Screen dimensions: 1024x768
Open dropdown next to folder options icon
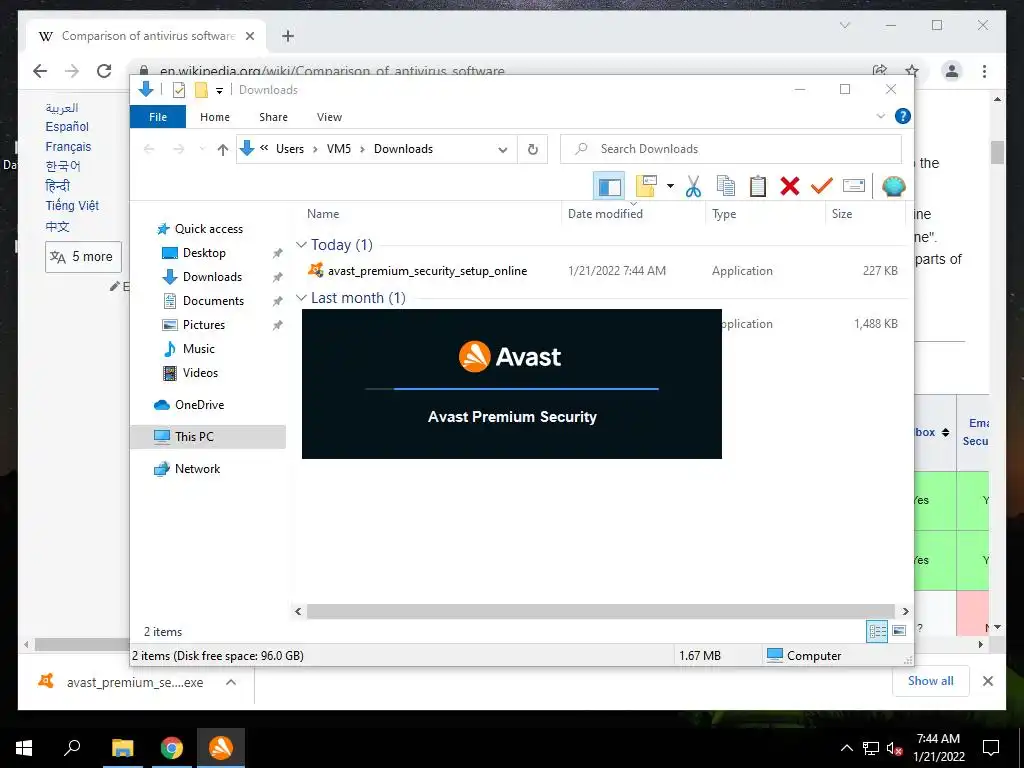tap(670, 186)
